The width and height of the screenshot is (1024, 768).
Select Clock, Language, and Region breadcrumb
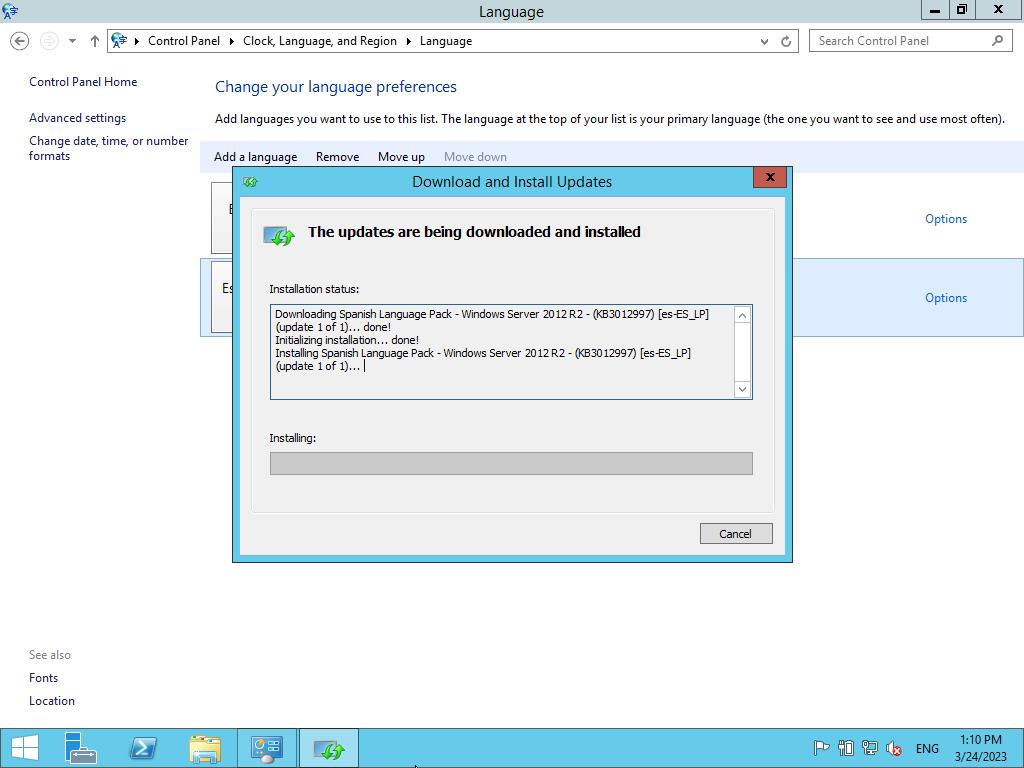320,40
